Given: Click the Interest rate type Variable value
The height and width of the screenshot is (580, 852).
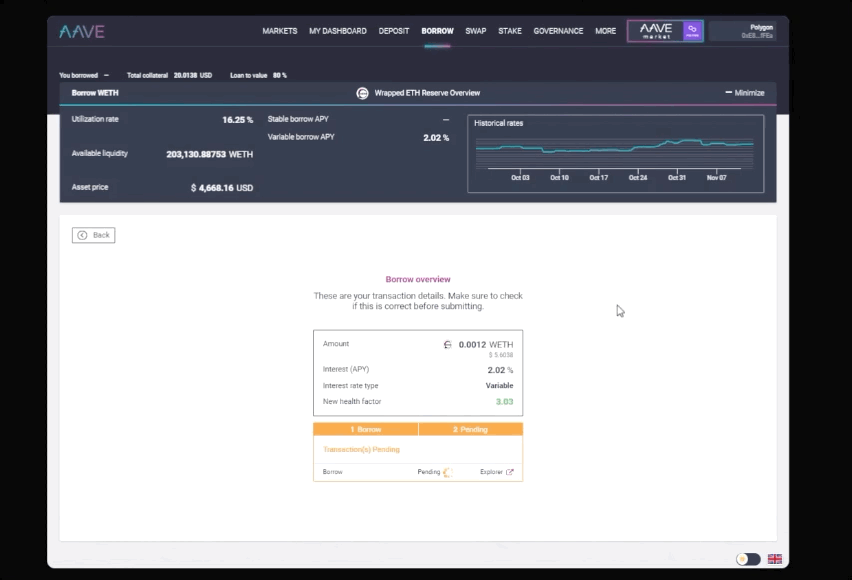Looking at the screenshot, I should (499, 385).
